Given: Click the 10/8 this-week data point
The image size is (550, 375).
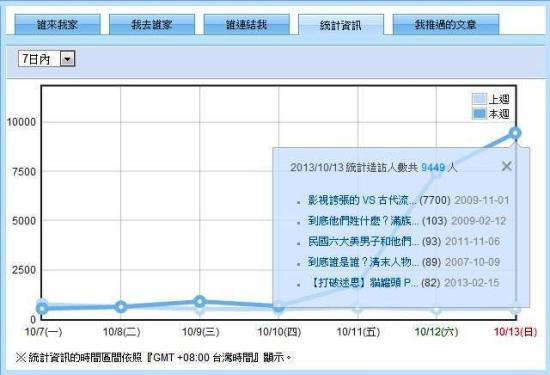Looking at the screenshot, I should click(121, 307).
